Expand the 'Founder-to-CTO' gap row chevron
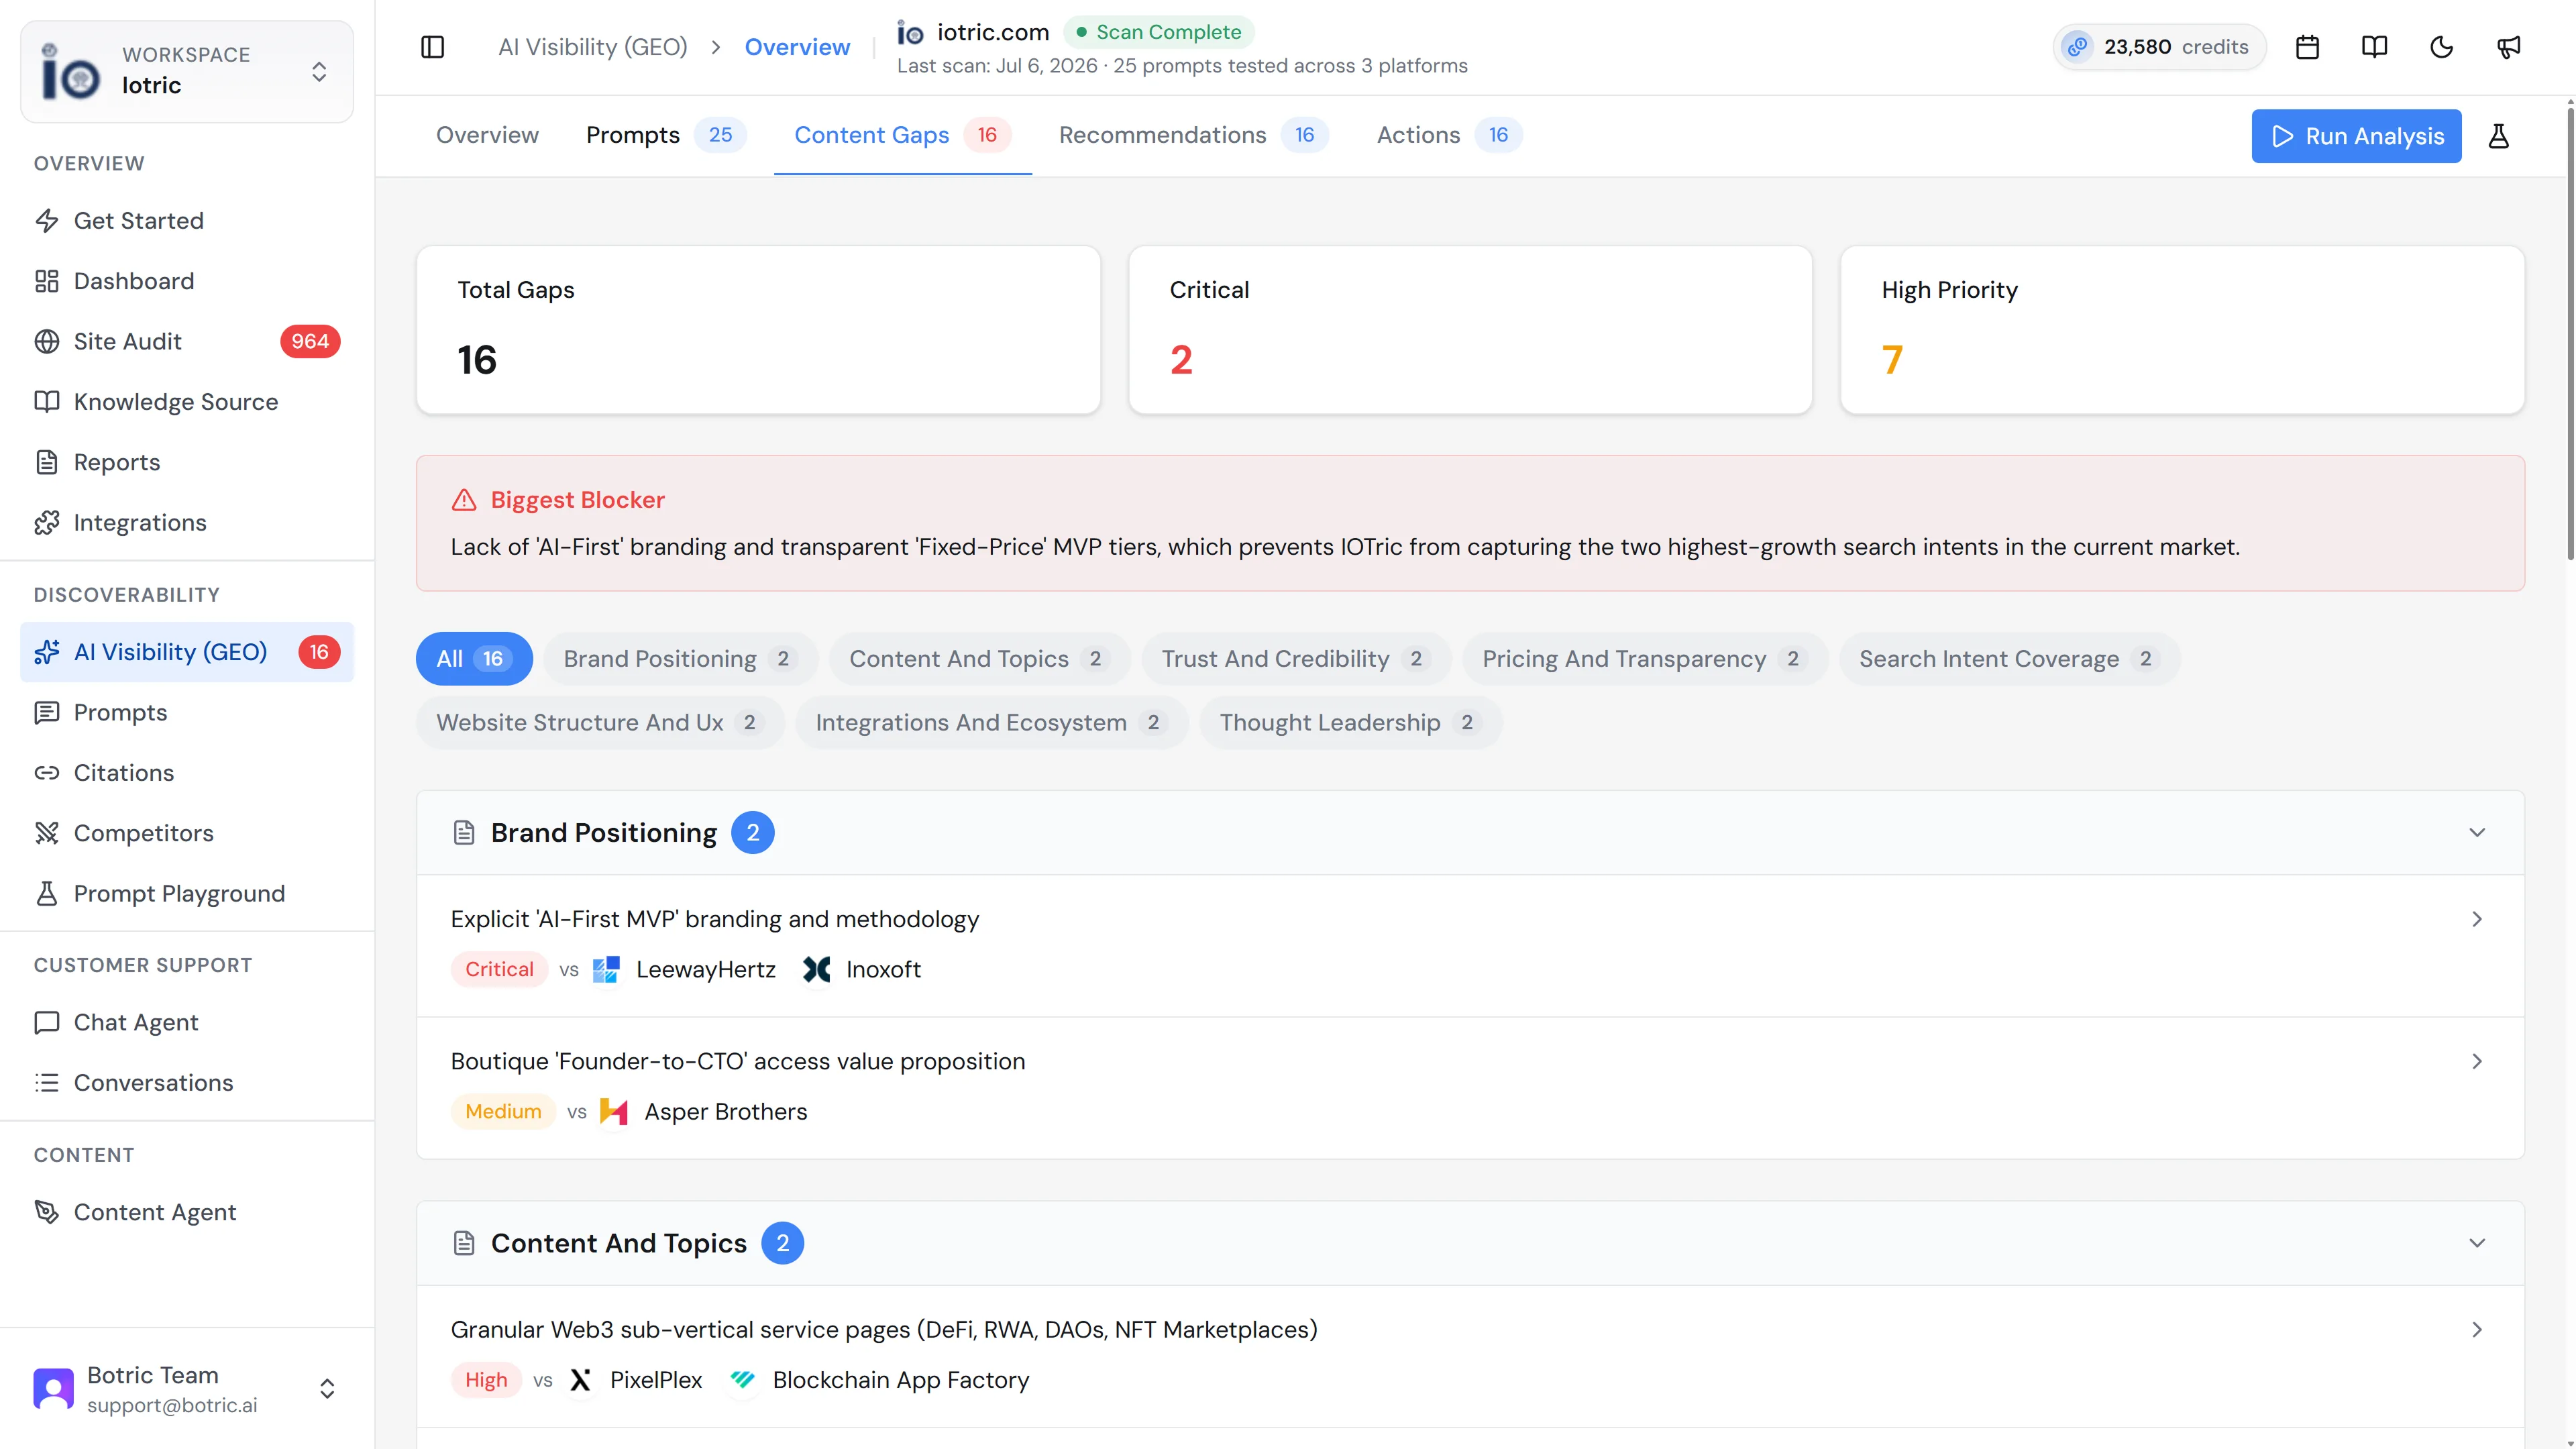 [x=2477, y=1061]
